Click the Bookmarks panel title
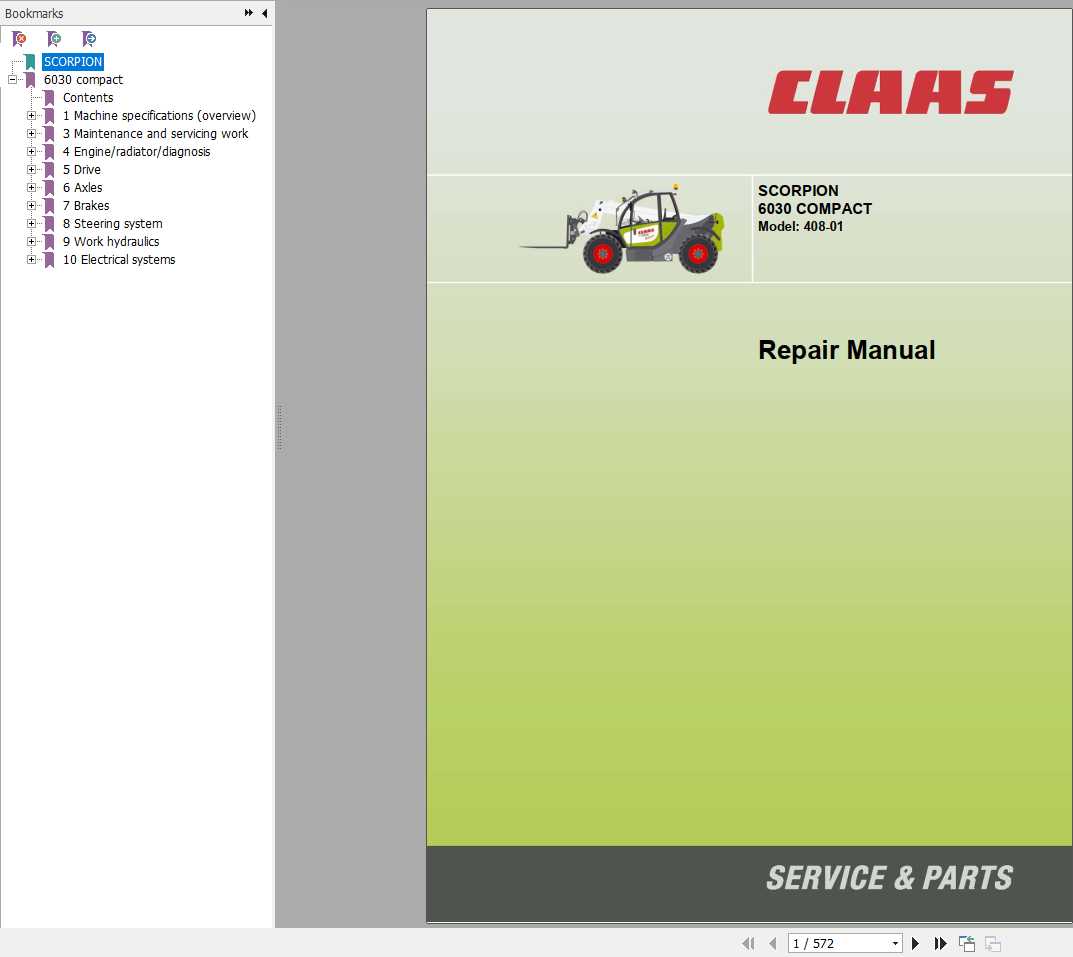 tap(34, 13)
